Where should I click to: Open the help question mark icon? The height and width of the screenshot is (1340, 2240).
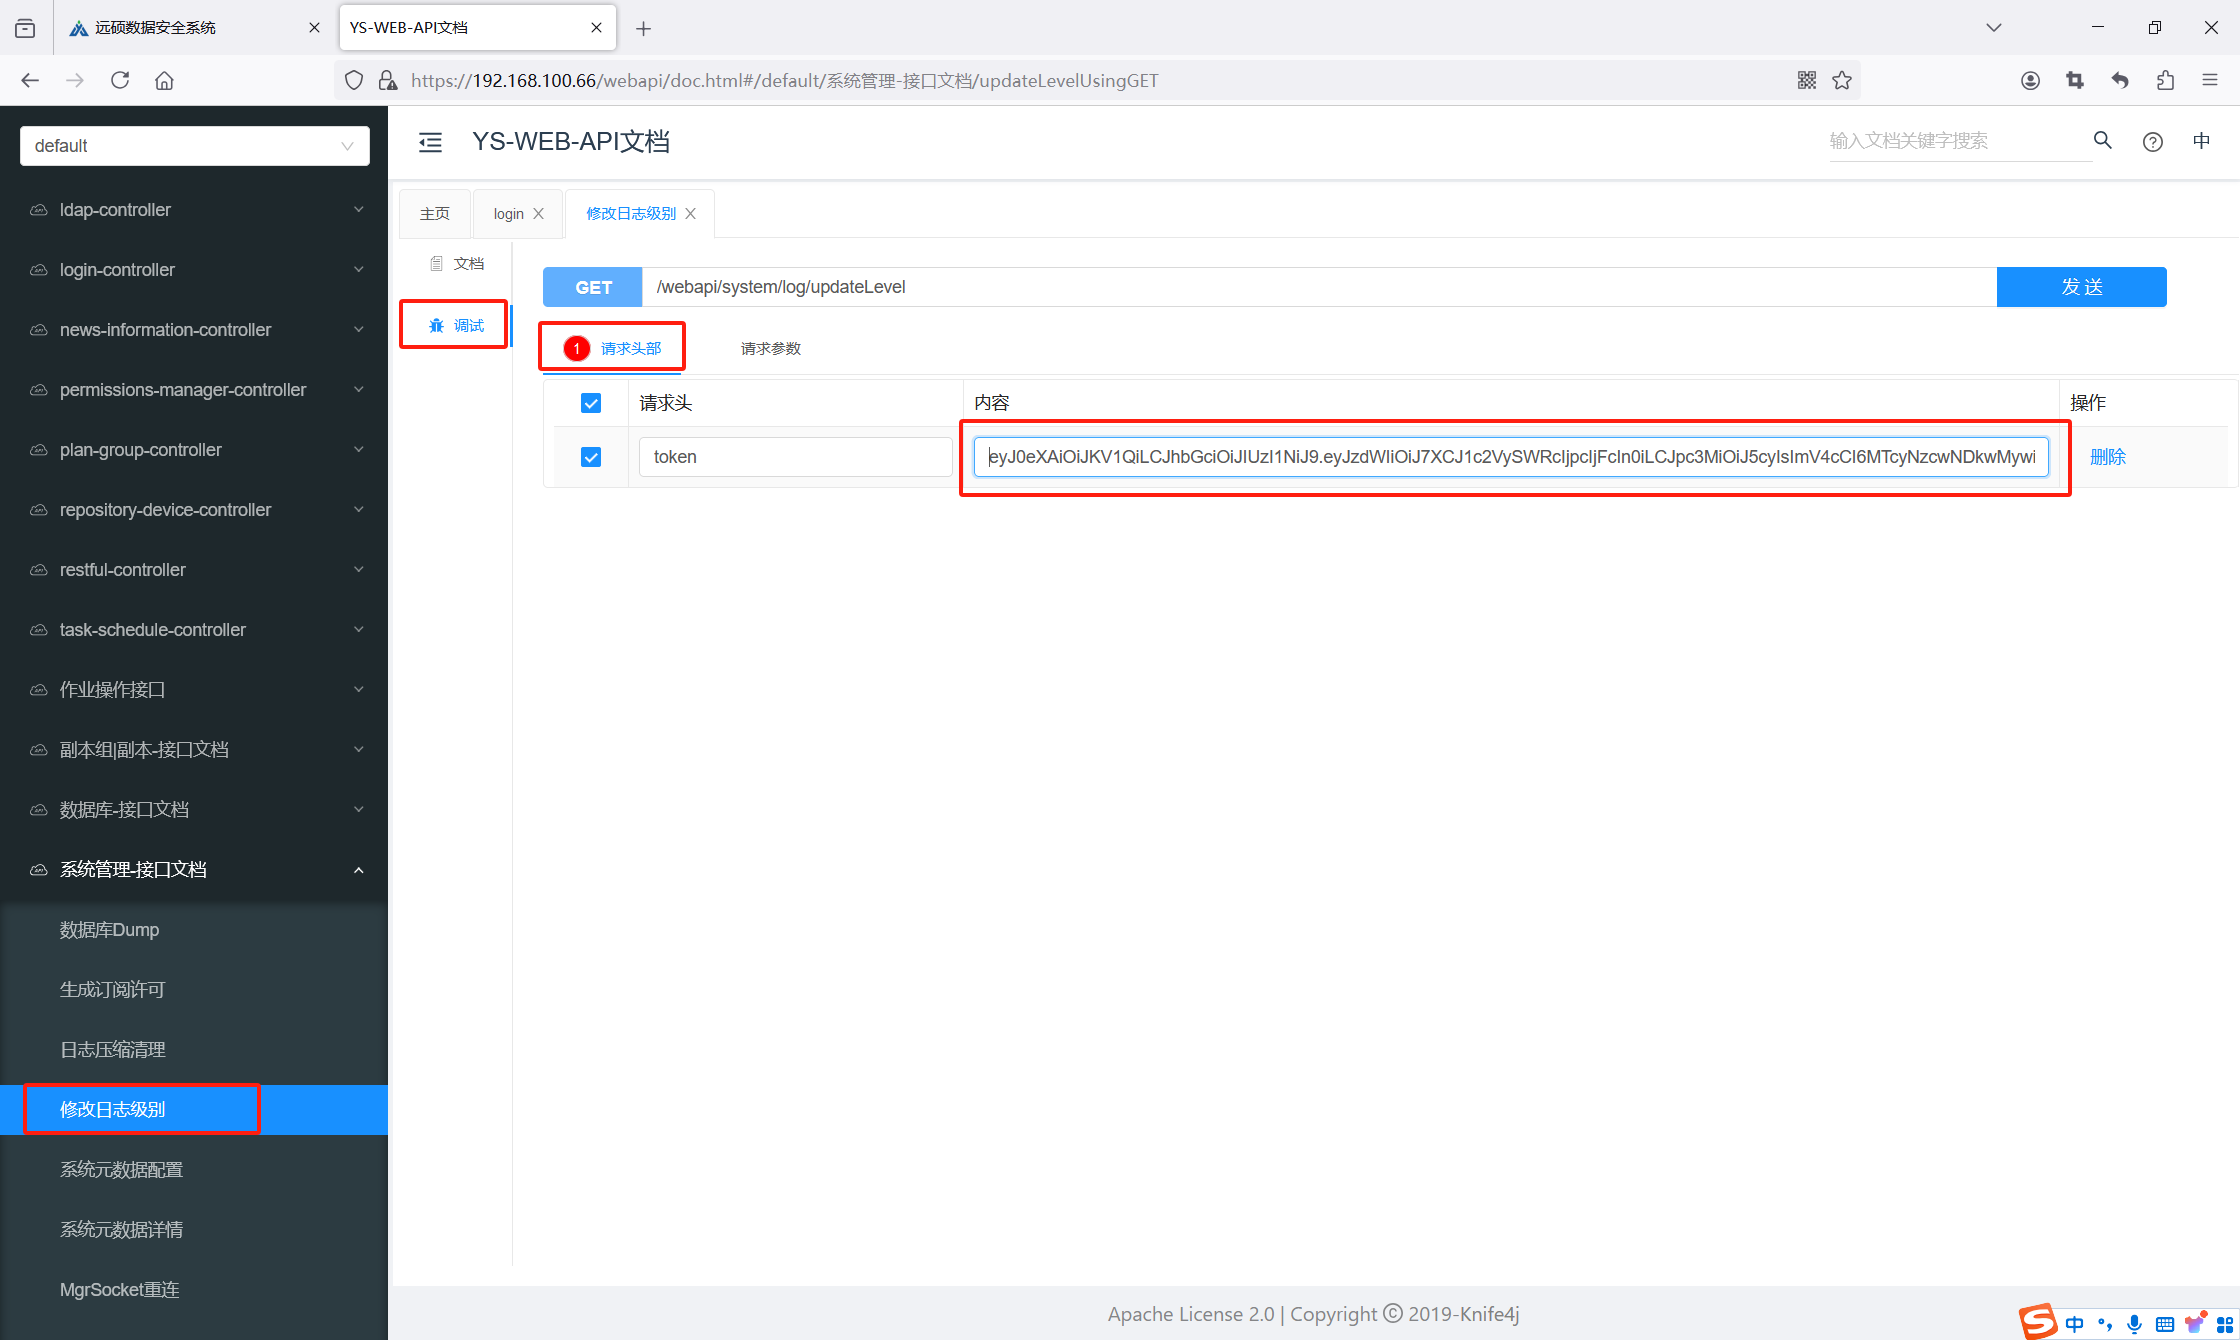(2152, 142)
